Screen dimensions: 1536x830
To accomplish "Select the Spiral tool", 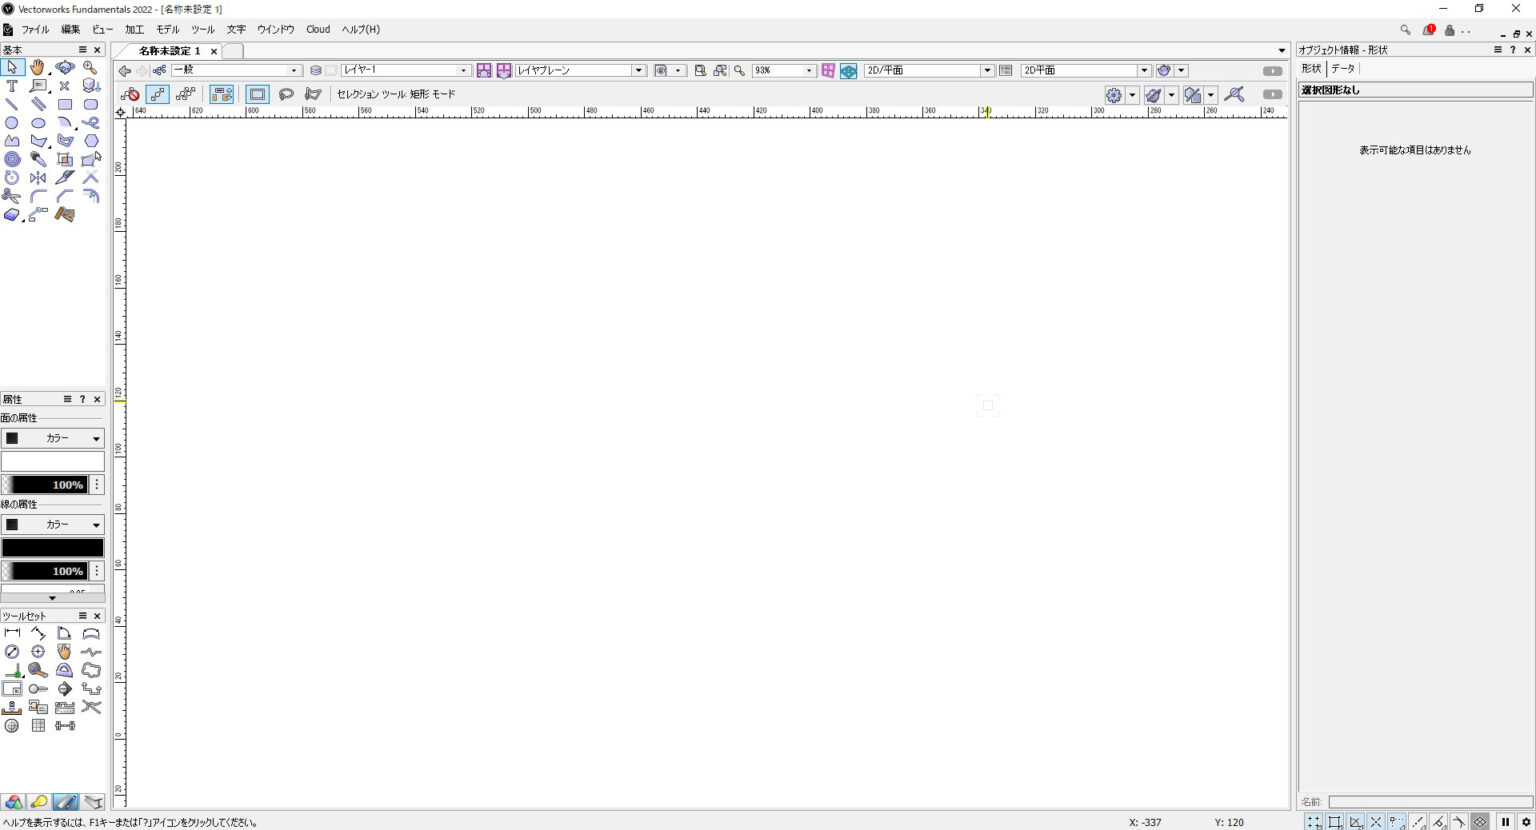I will coord(12,159).
